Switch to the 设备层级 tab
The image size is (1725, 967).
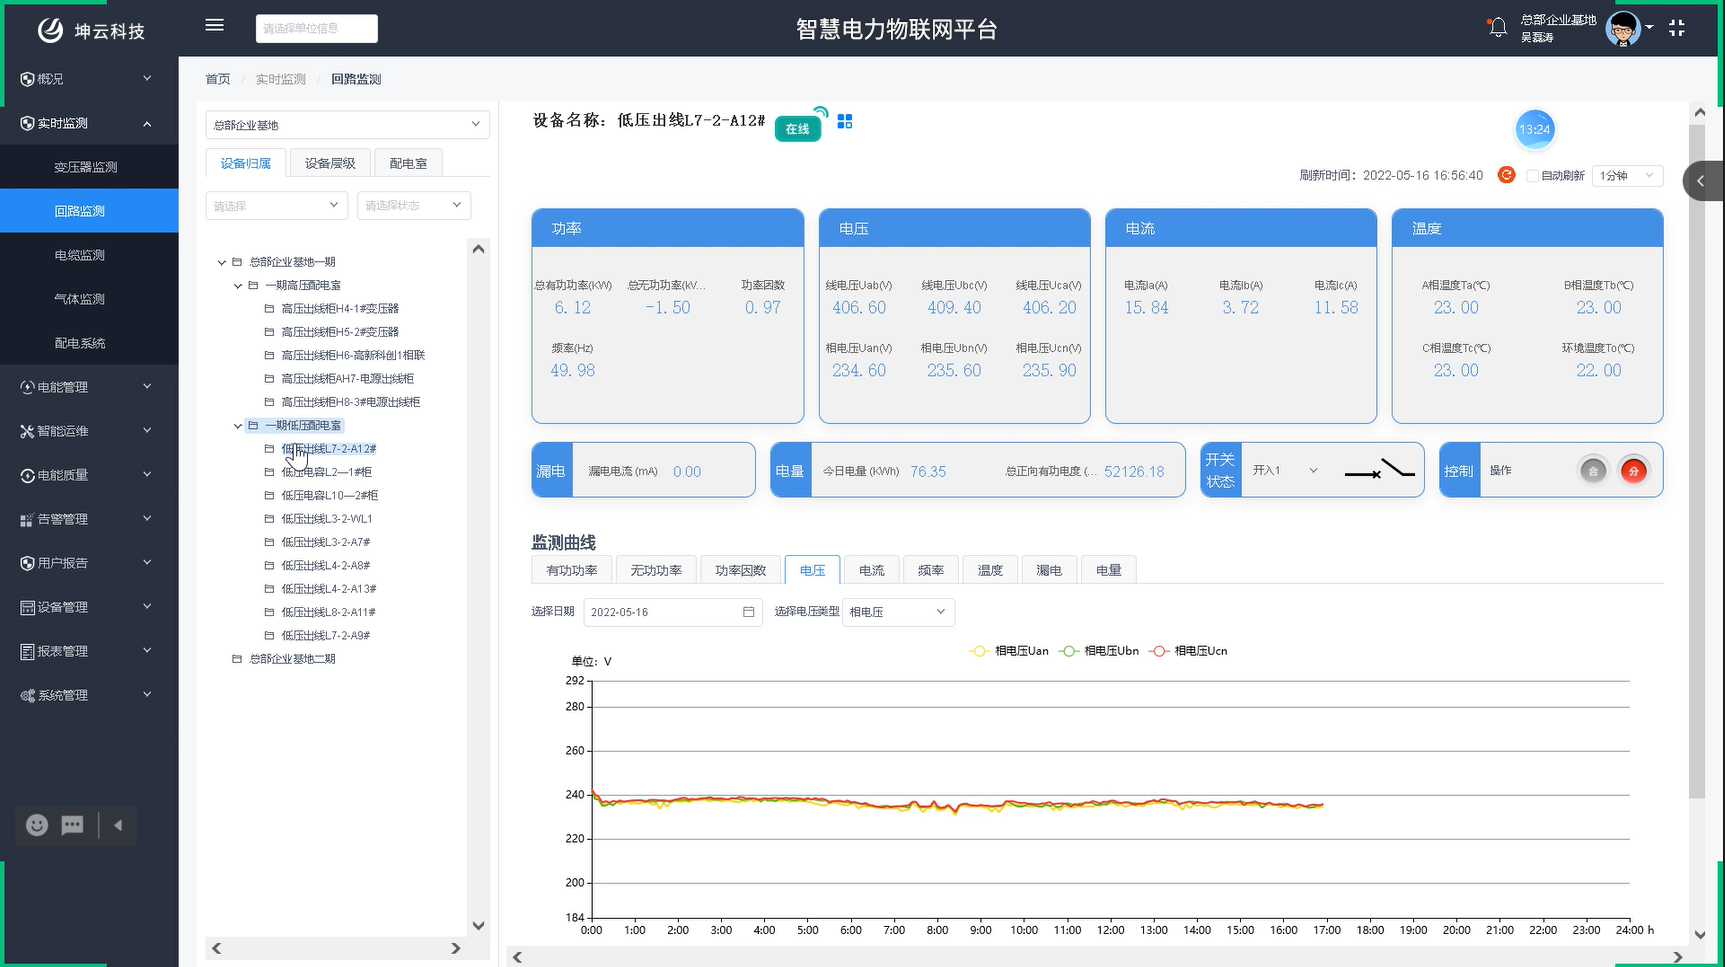pyautogui.click(x=330, y=163)
